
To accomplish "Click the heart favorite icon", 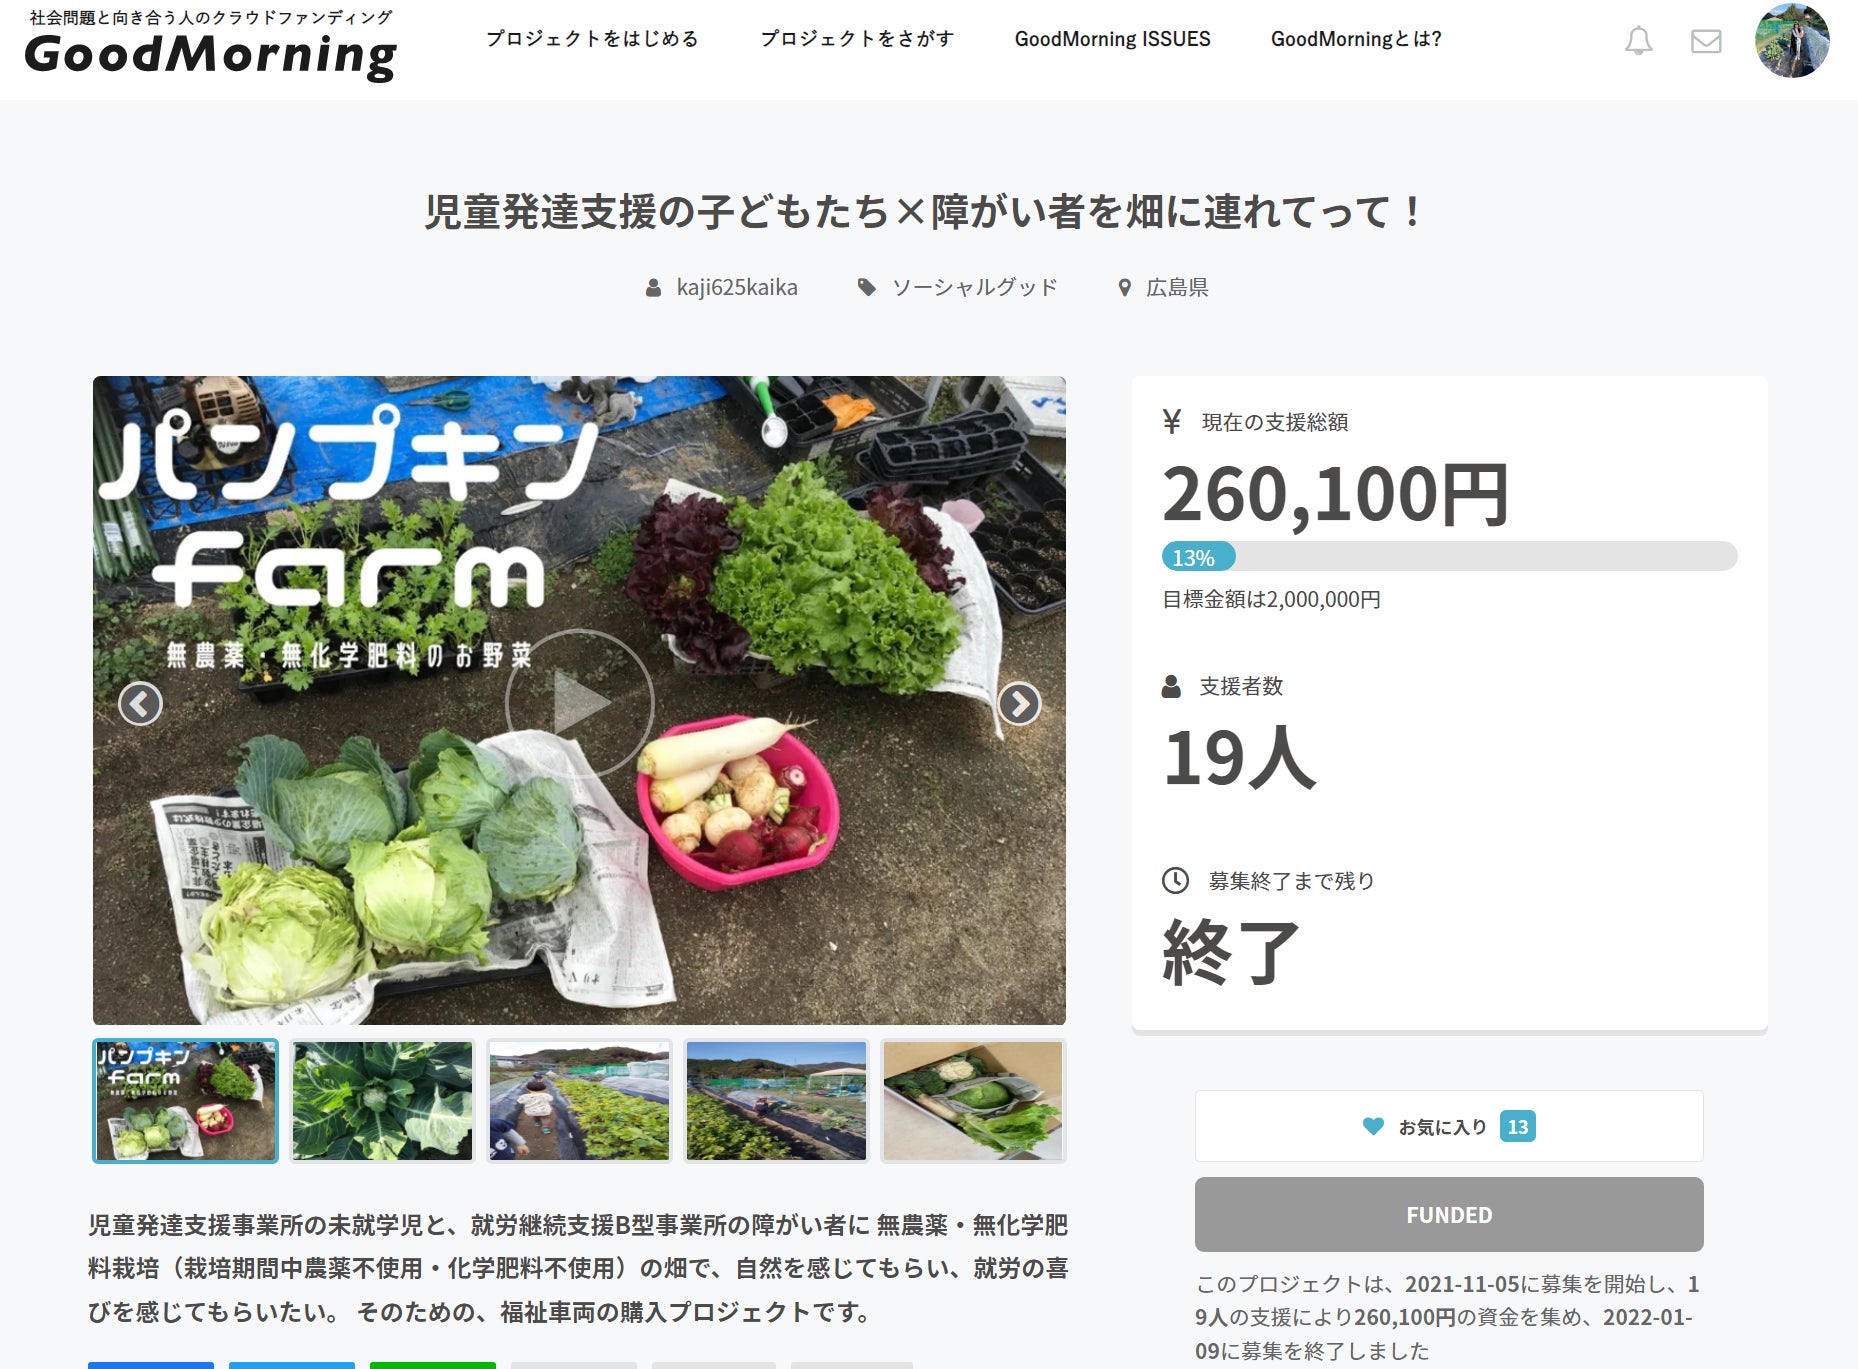I will [x=1373, y=1126].
